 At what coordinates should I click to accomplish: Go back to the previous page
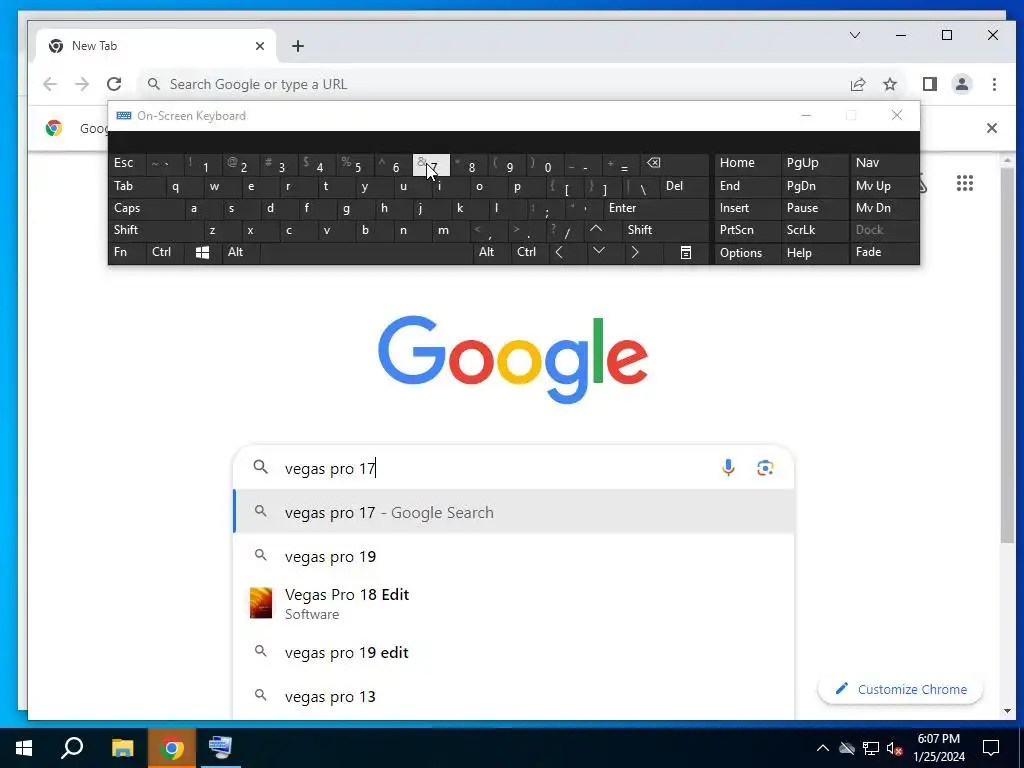pos(50,84)
